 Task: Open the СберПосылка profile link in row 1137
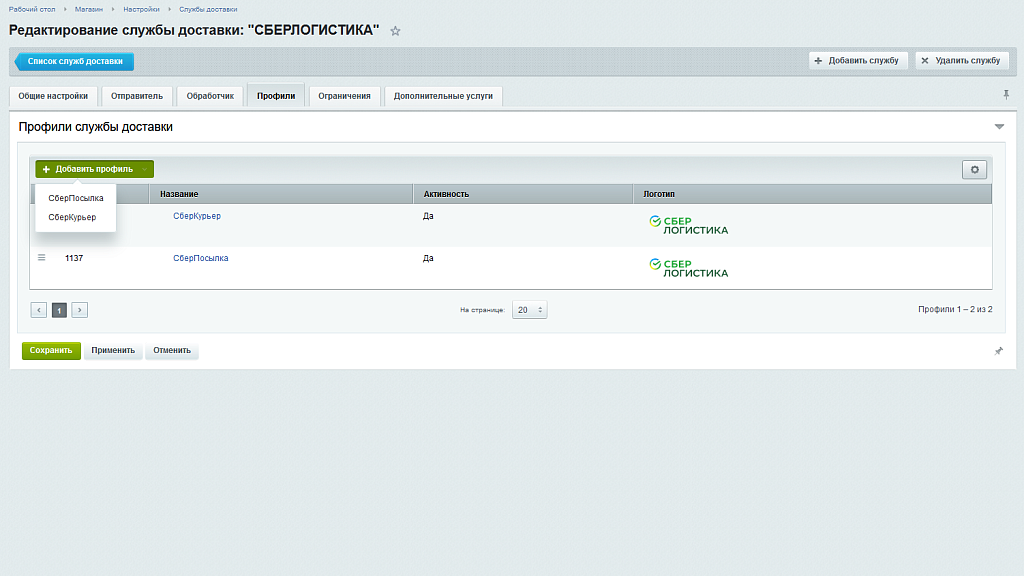tap(200, 258)
